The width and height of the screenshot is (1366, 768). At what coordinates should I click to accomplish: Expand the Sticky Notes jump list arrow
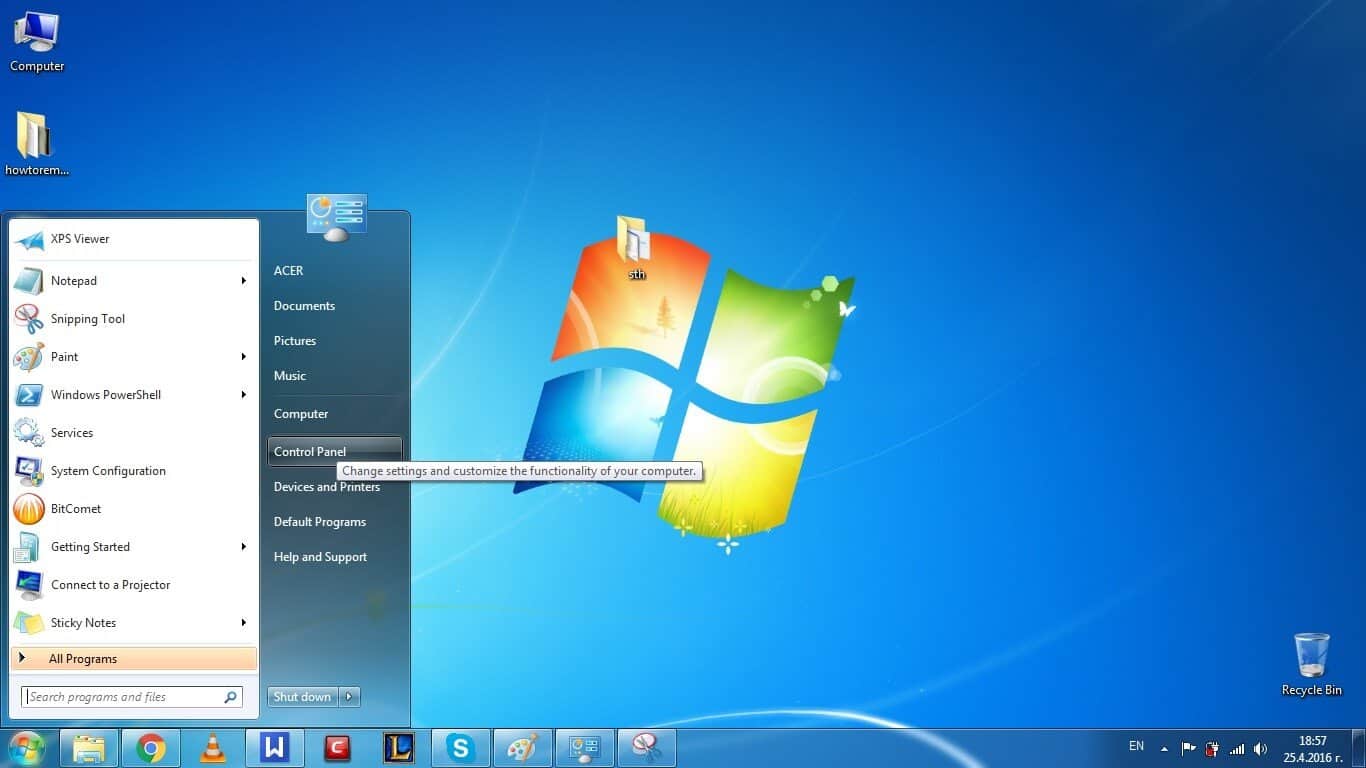point(244,623)
